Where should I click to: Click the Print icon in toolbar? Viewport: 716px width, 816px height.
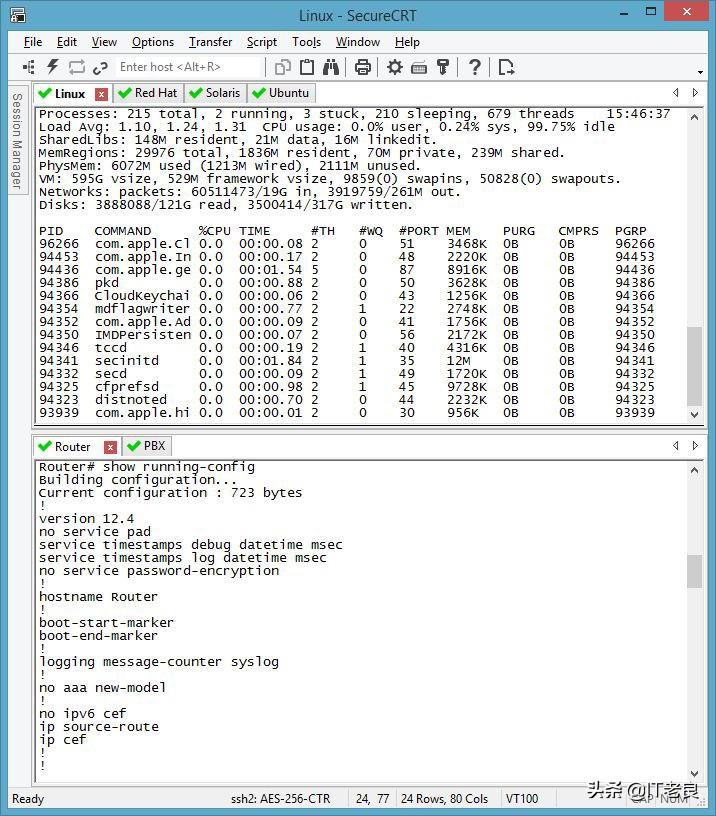pos(362,67)
